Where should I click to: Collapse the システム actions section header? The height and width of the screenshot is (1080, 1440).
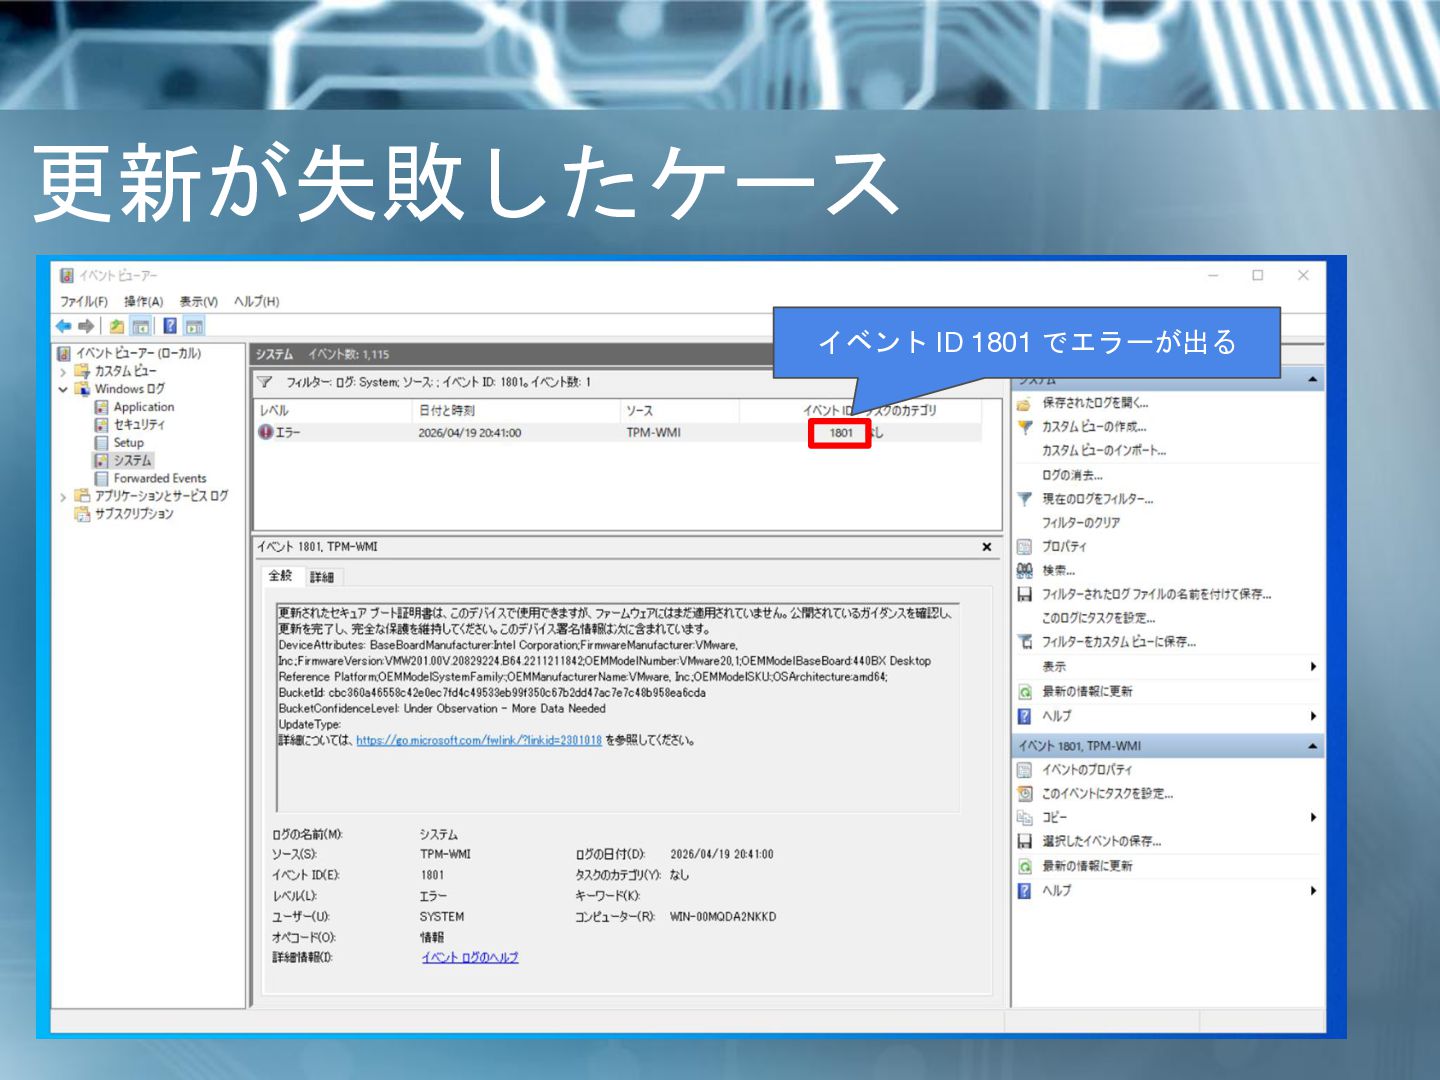point(1312,379)
